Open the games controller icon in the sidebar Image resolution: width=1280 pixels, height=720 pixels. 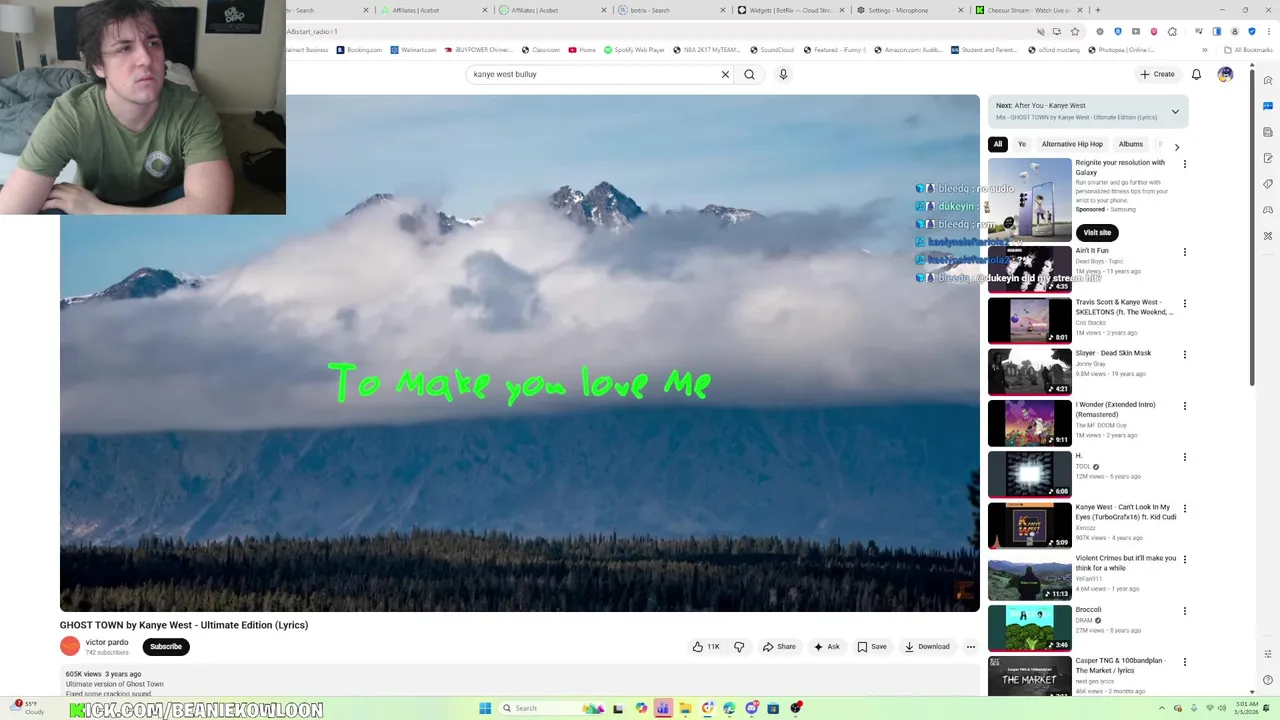pyautogui.click(x=1268, y=210)
